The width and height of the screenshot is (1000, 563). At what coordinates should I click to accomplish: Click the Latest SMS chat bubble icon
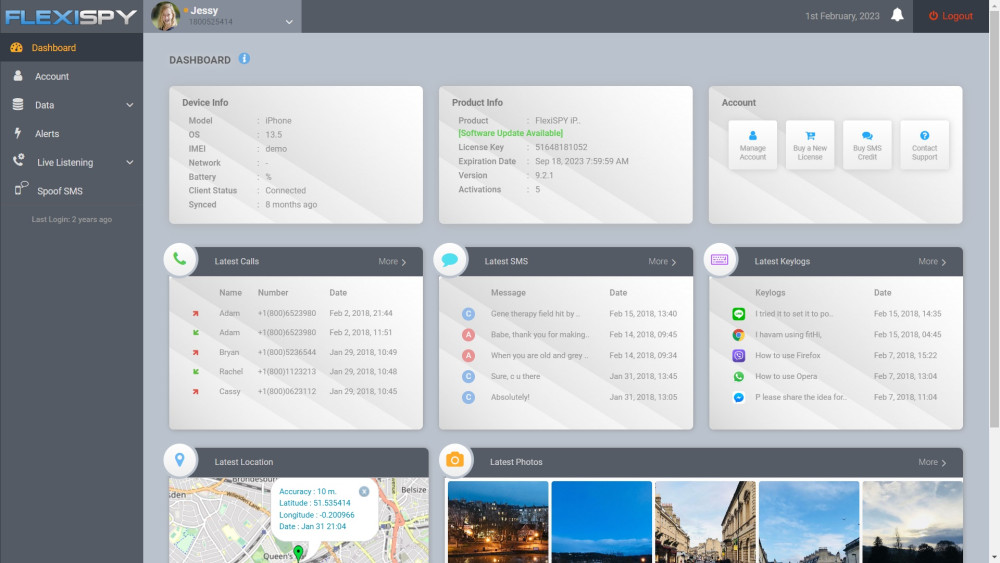(450, 260)
